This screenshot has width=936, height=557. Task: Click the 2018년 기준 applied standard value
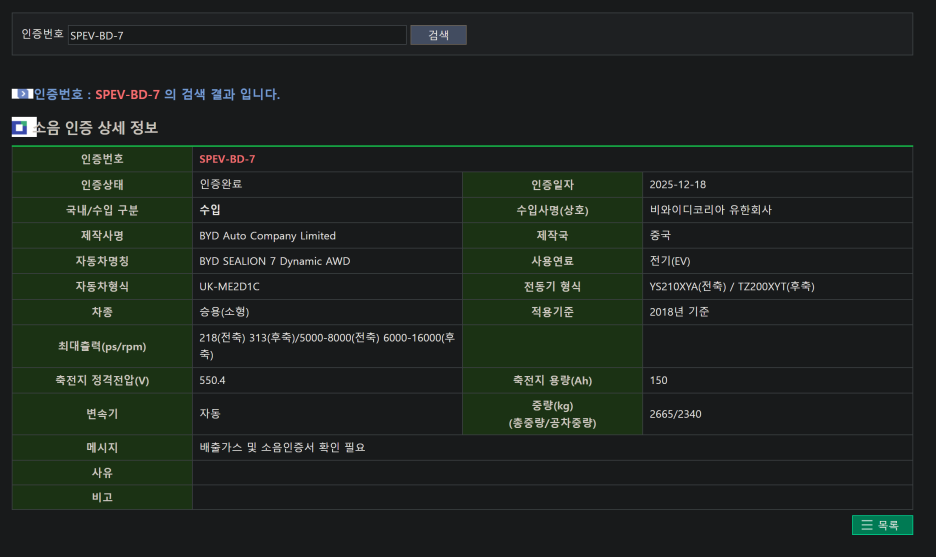point(679,312)
